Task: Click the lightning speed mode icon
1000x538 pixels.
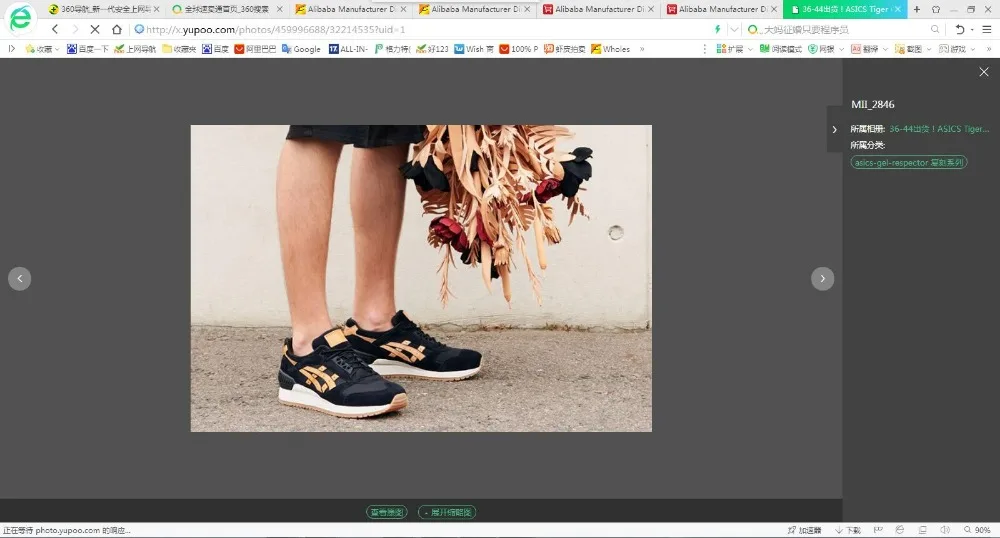Action: pos(717,29)
